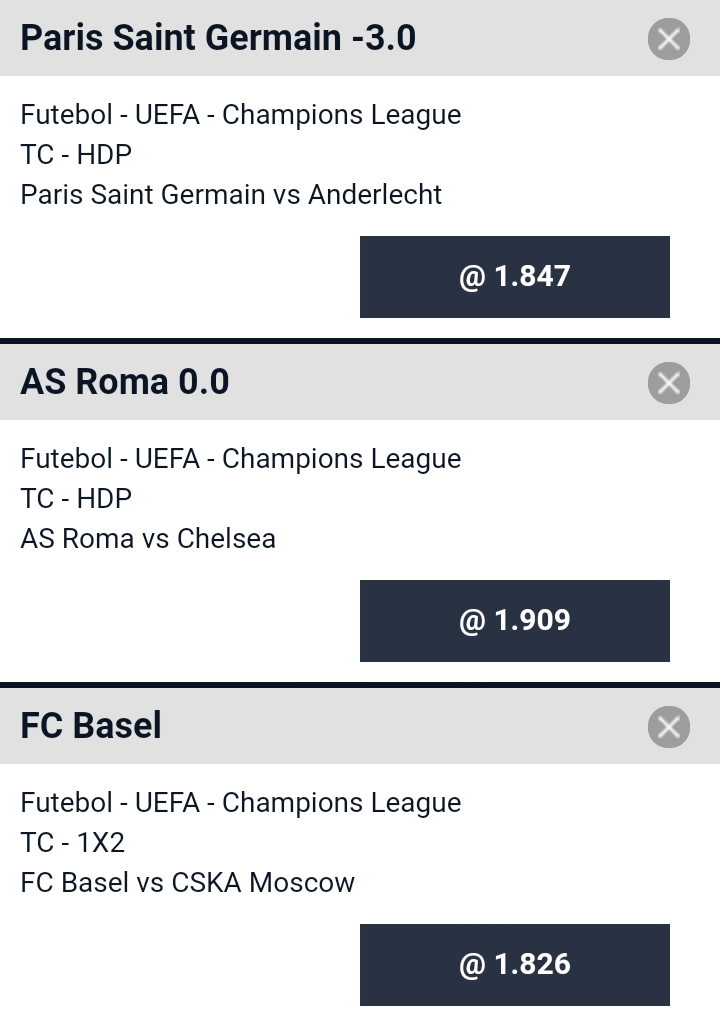Click the @ 1.909 odds button
720x1023 pixels.
pyautogui.click(x=514, y=621)
